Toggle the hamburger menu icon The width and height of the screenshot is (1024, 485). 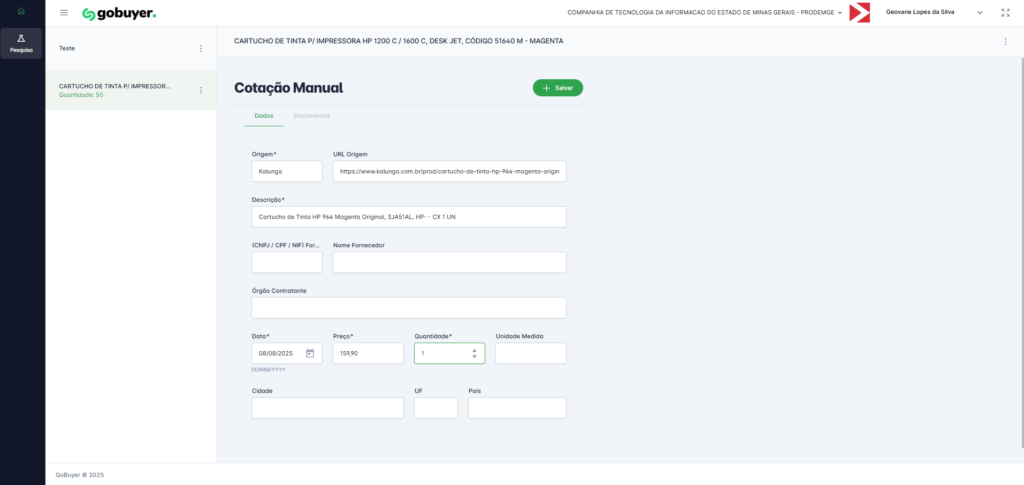click(65, 13)
